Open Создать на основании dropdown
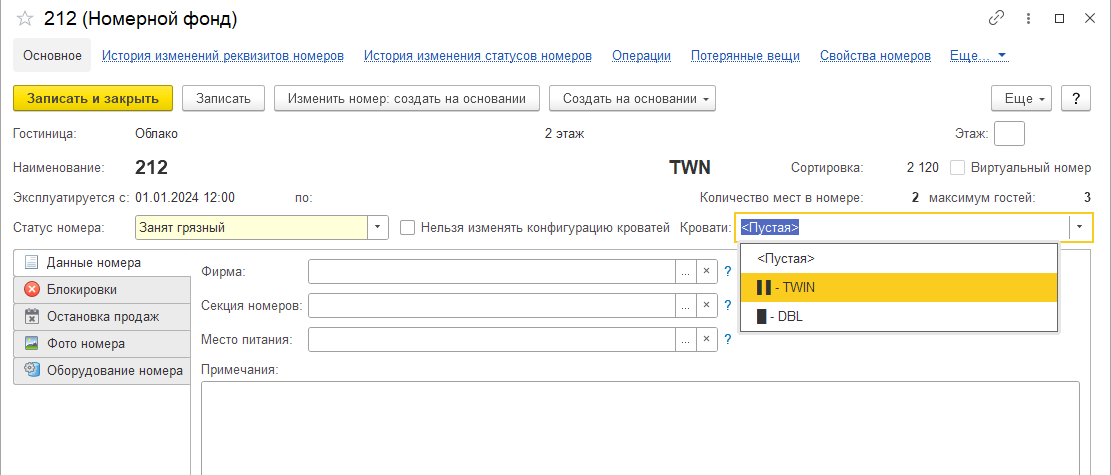This screenshot has width=1111, height=475. tap(632, 98)
